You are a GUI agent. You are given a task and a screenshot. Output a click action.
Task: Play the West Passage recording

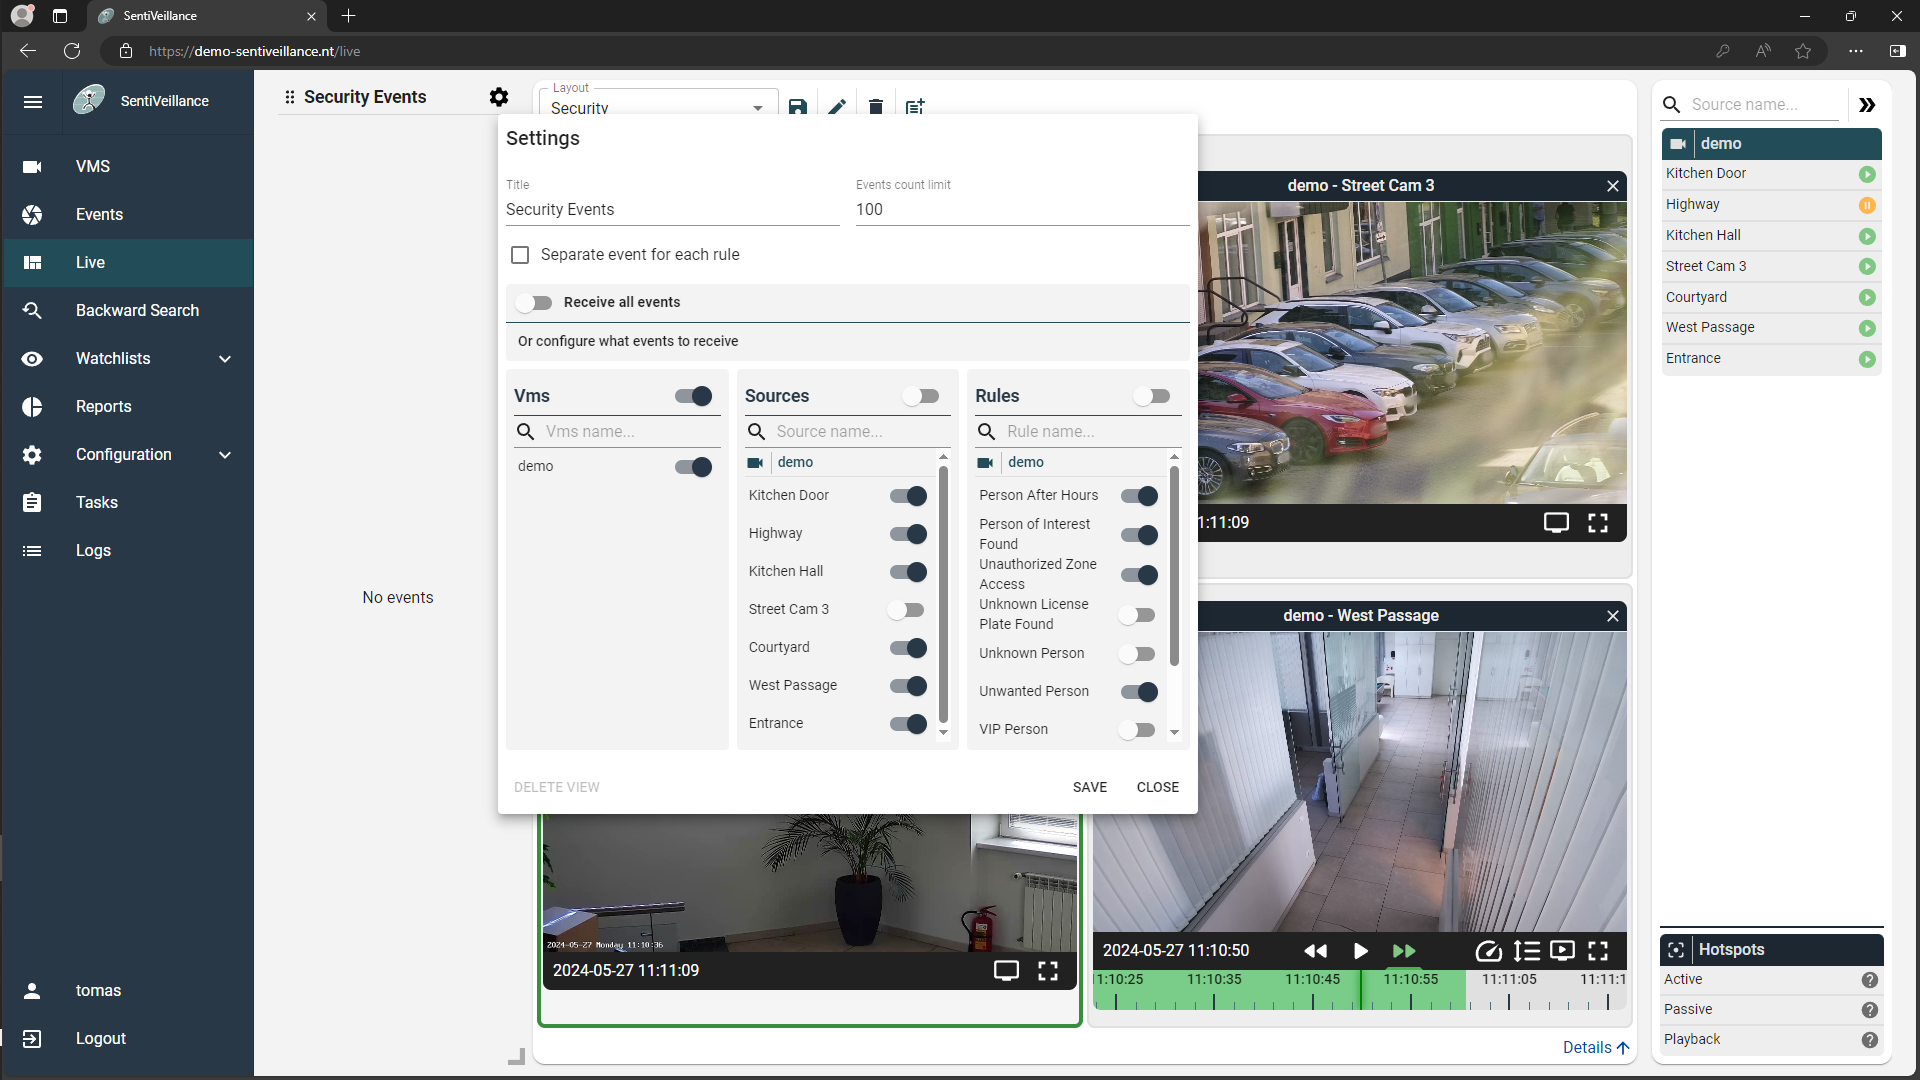coord(1360,951)
